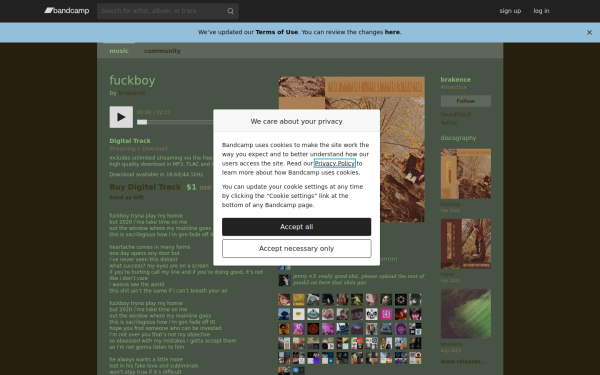The image size is (600, 375).
Task: Click the track progress slider handle
Action: (x=142, y=122)
